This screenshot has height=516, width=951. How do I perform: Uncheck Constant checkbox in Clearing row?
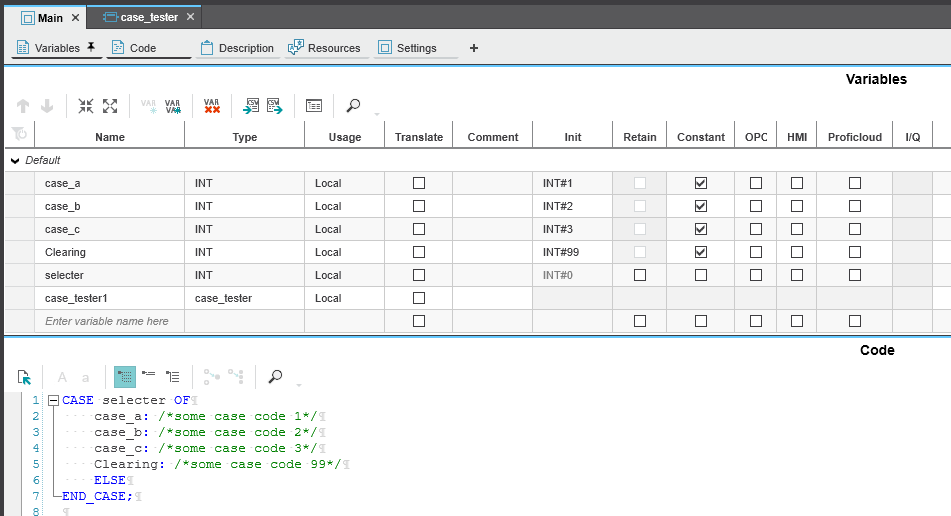point(701,252)
